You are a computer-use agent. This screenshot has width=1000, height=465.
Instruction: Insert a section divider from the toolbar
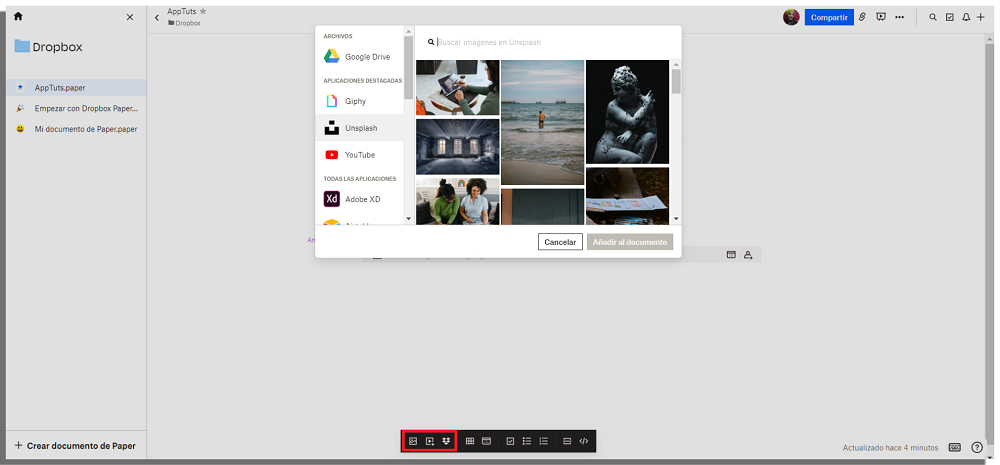567,441
